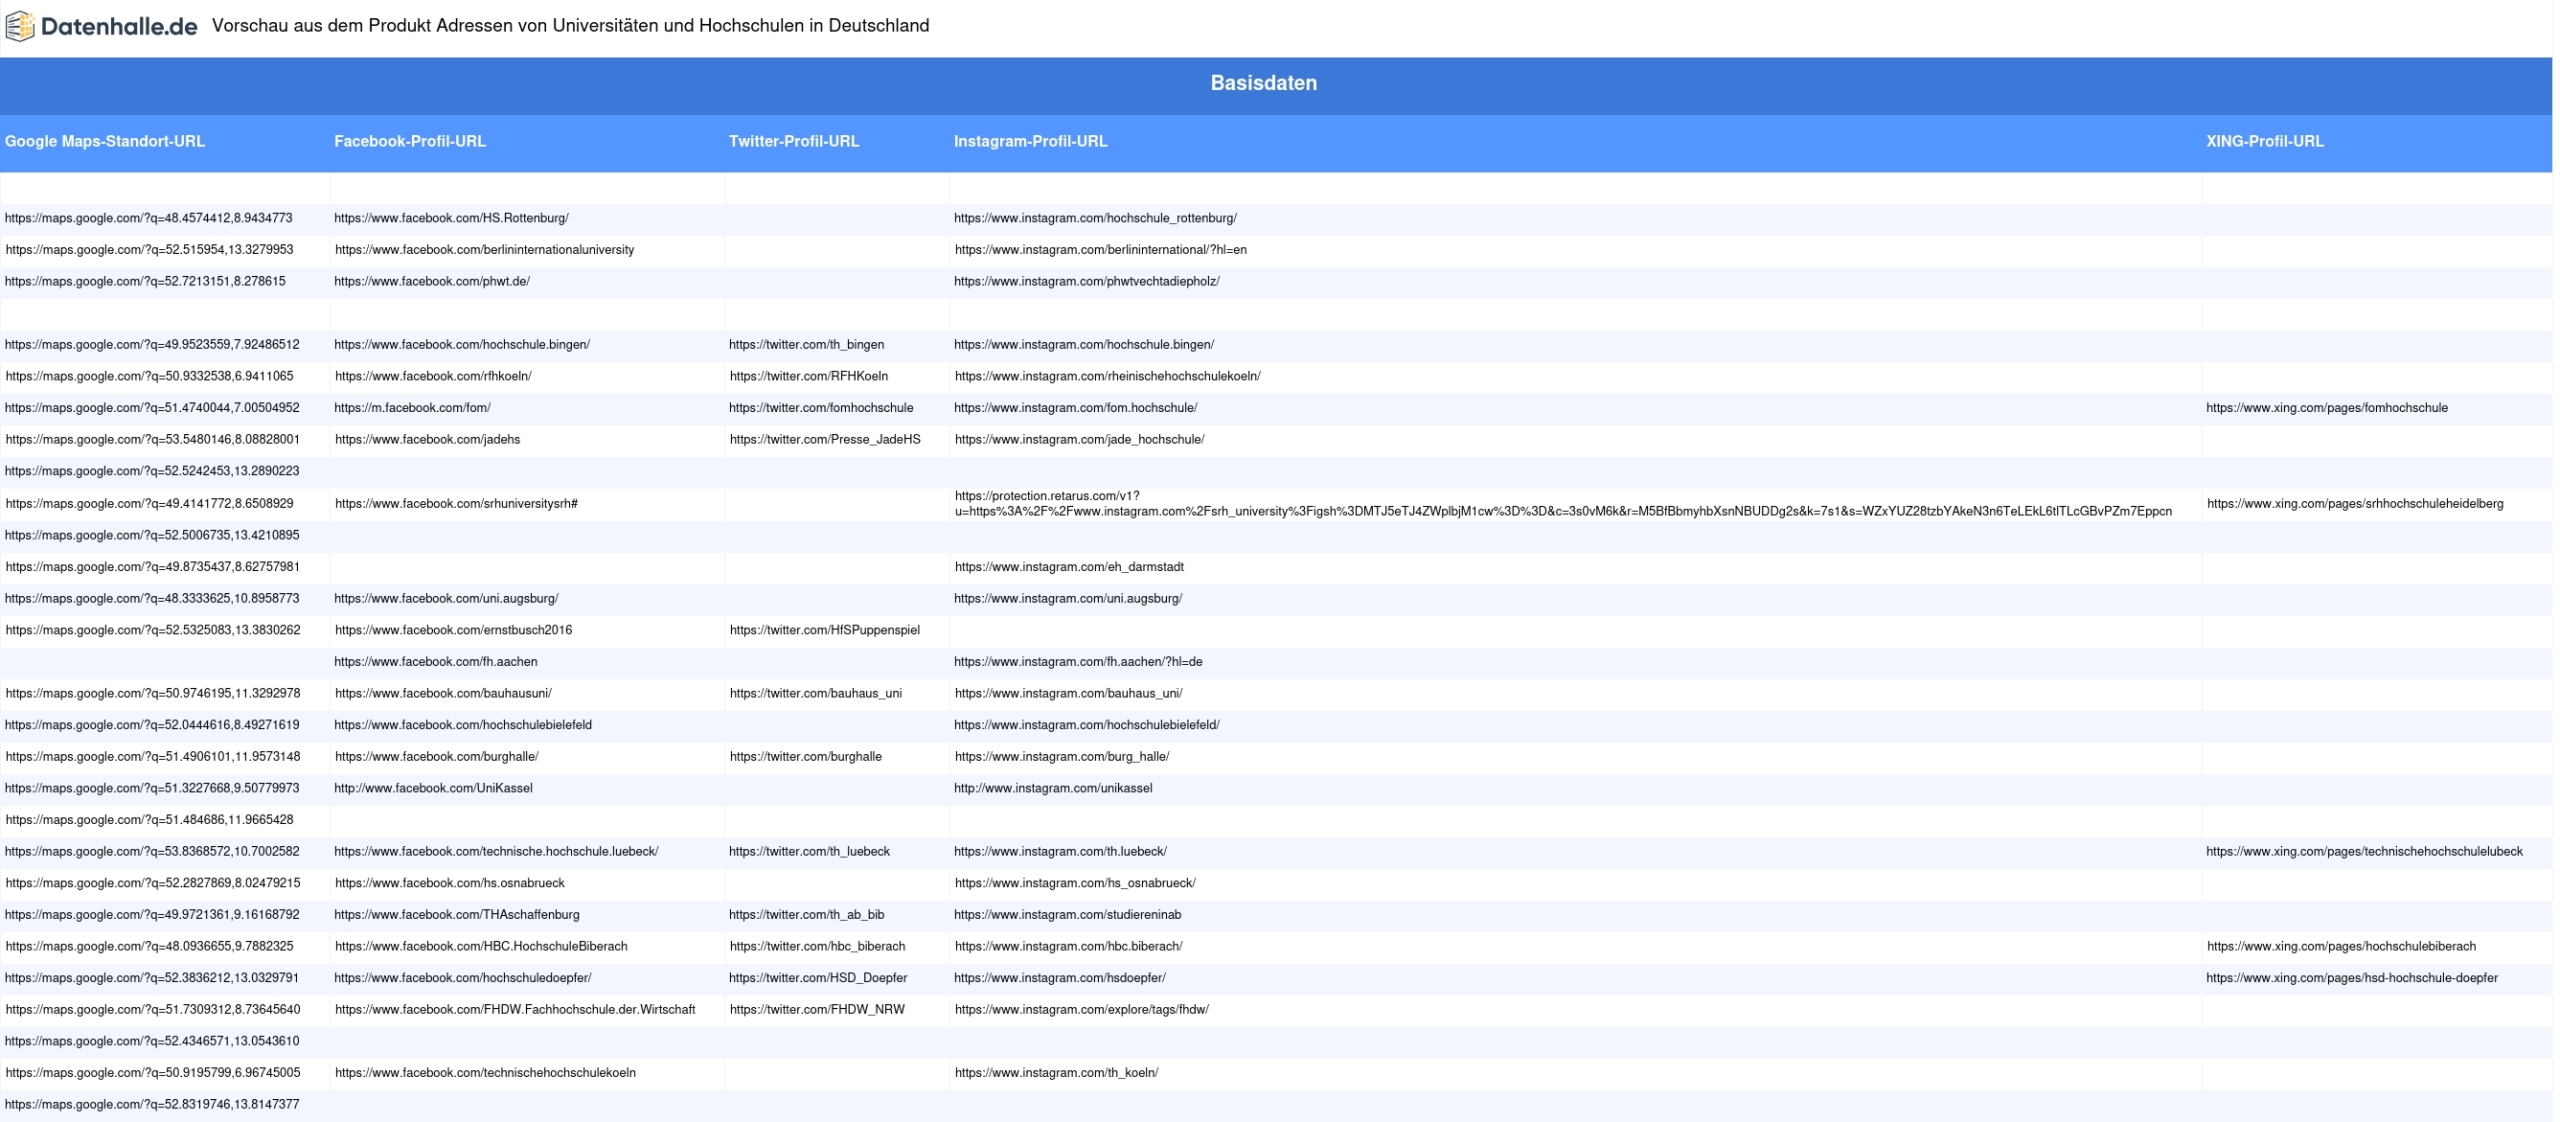Click facebook.com/srhuniversitysrh# cell
This screenshot has height=1122, width=2560.
(x=456, y=504)
